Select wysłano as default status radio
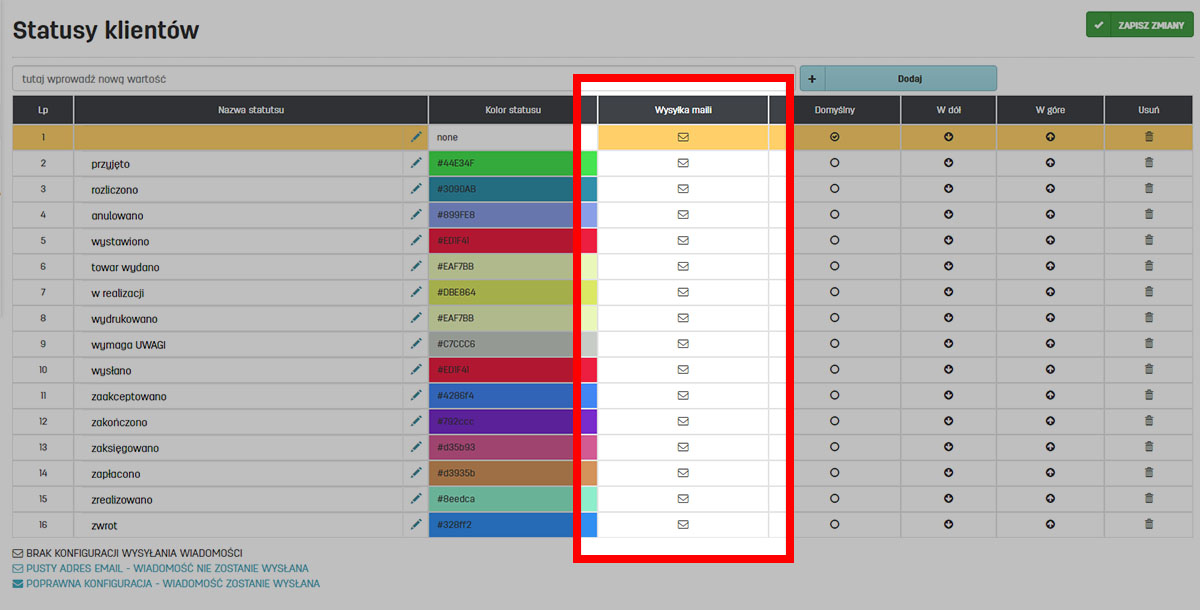This screenshot has width=1200, height=610. pyautogui.click(x=834, y=369)
